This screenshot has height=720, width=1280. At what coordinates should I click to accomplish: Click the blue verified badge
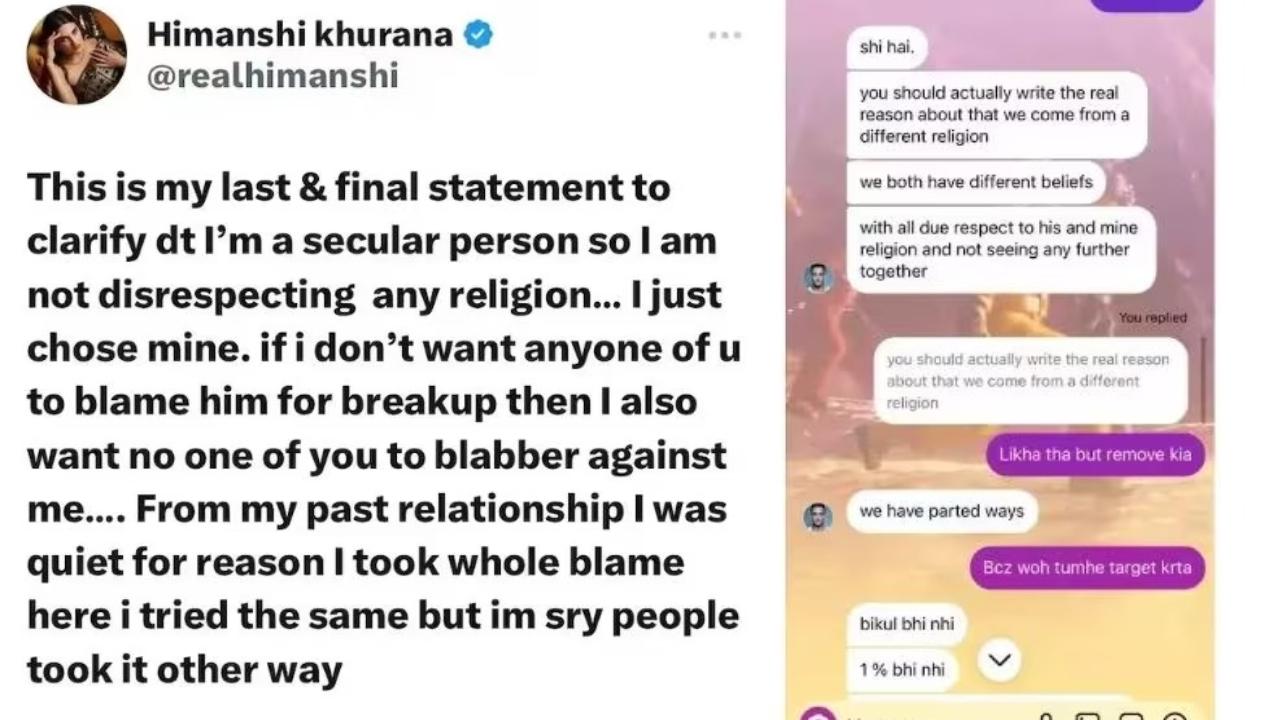[480, 35]
